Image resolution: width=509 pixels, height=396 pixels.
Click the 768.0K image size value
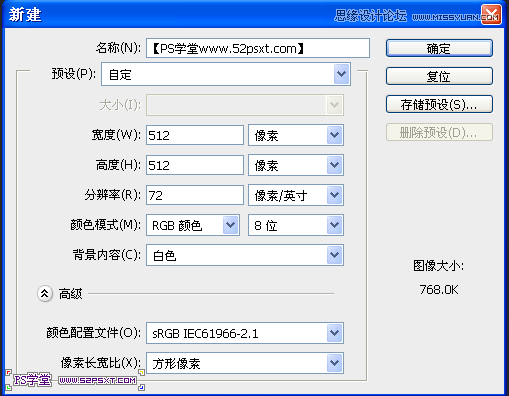439,290
